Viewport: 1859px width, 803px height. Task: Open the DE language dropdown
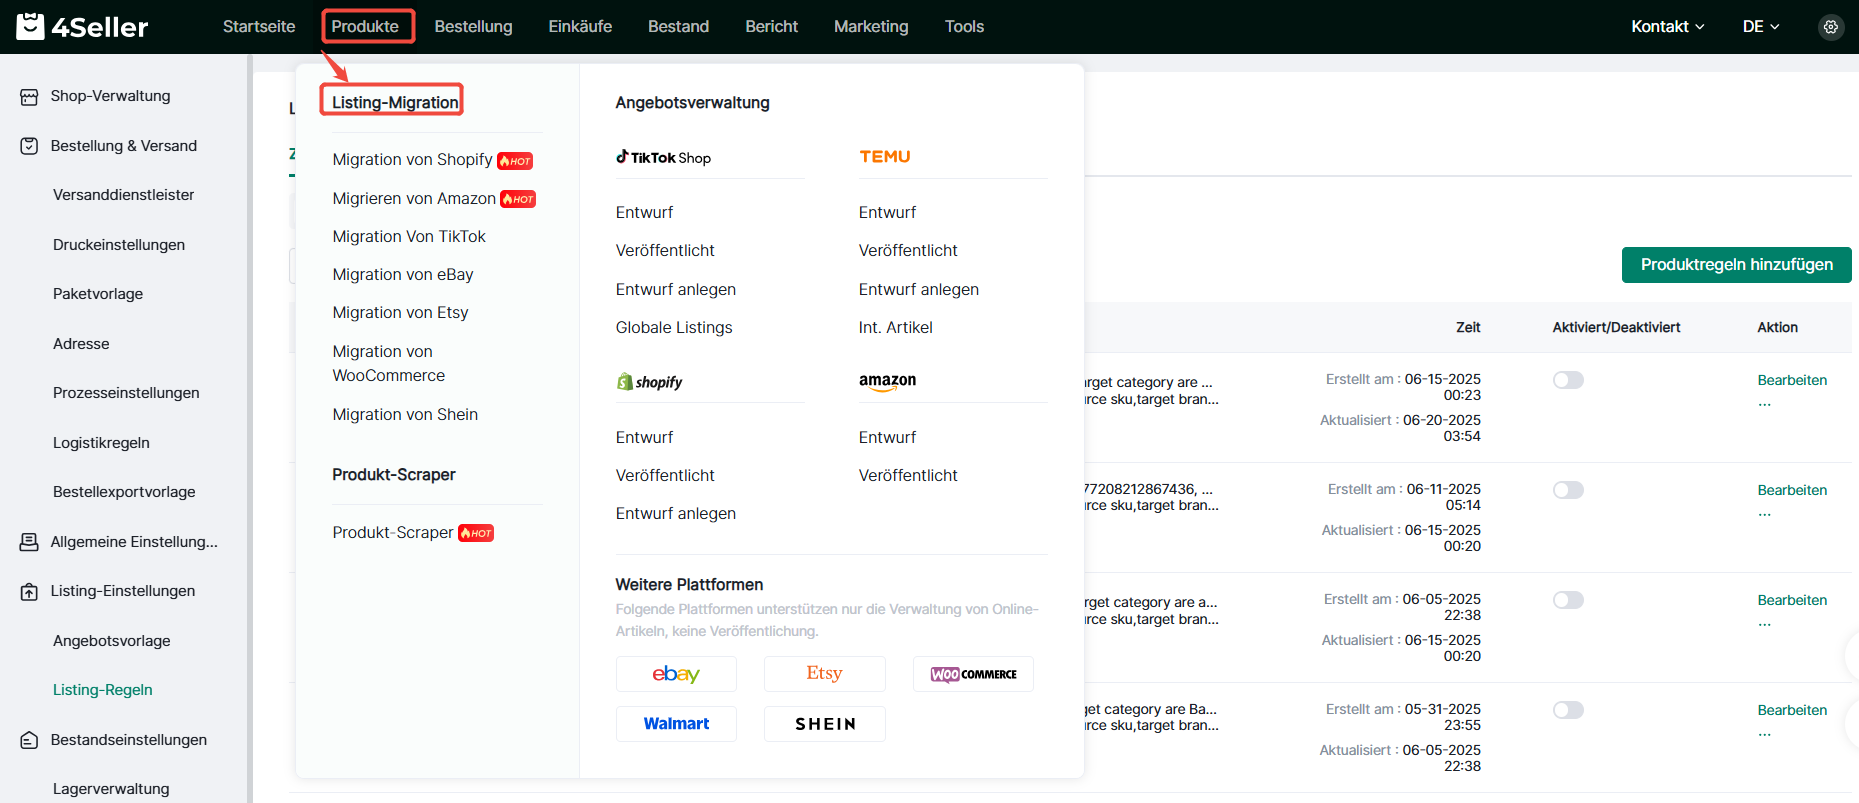click(x=1761, y=27)
